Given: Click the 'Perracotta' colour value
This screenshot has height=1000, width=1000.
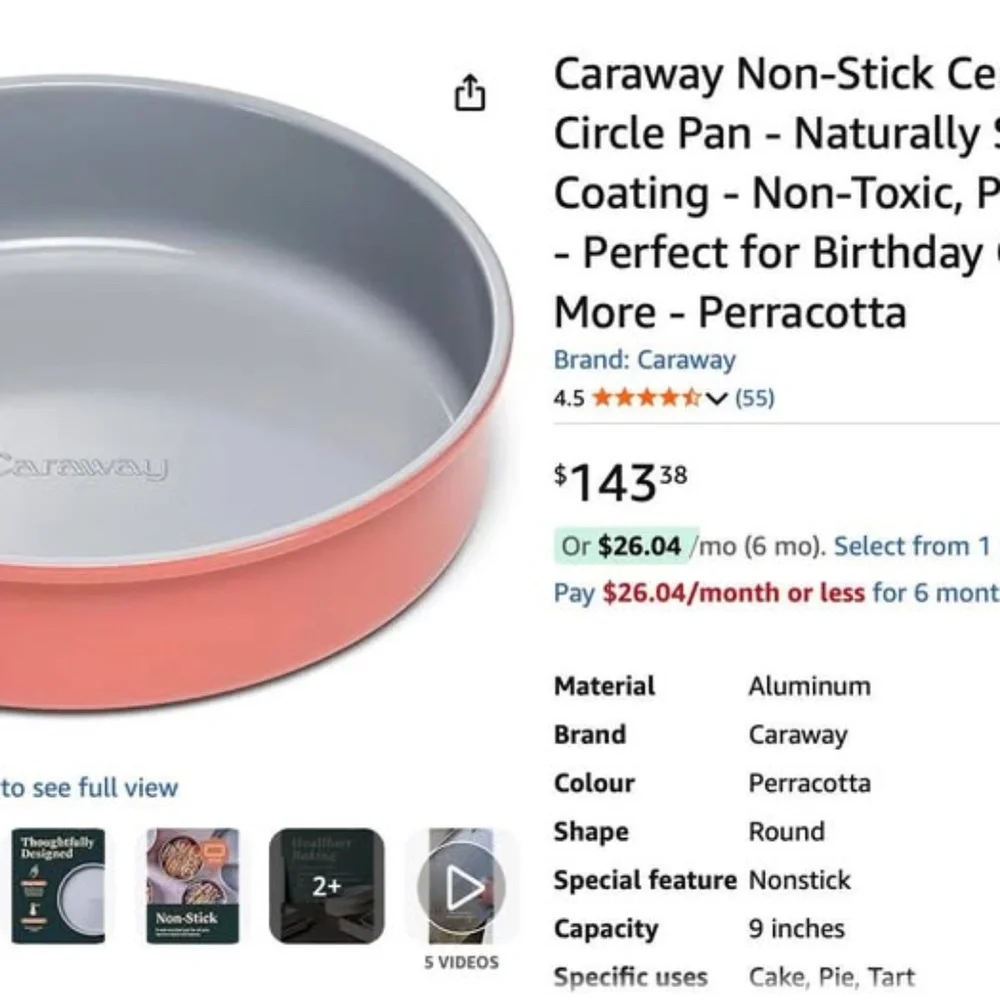Looking at the screenshot, I should pyautogui.click(x=808, y=783).
